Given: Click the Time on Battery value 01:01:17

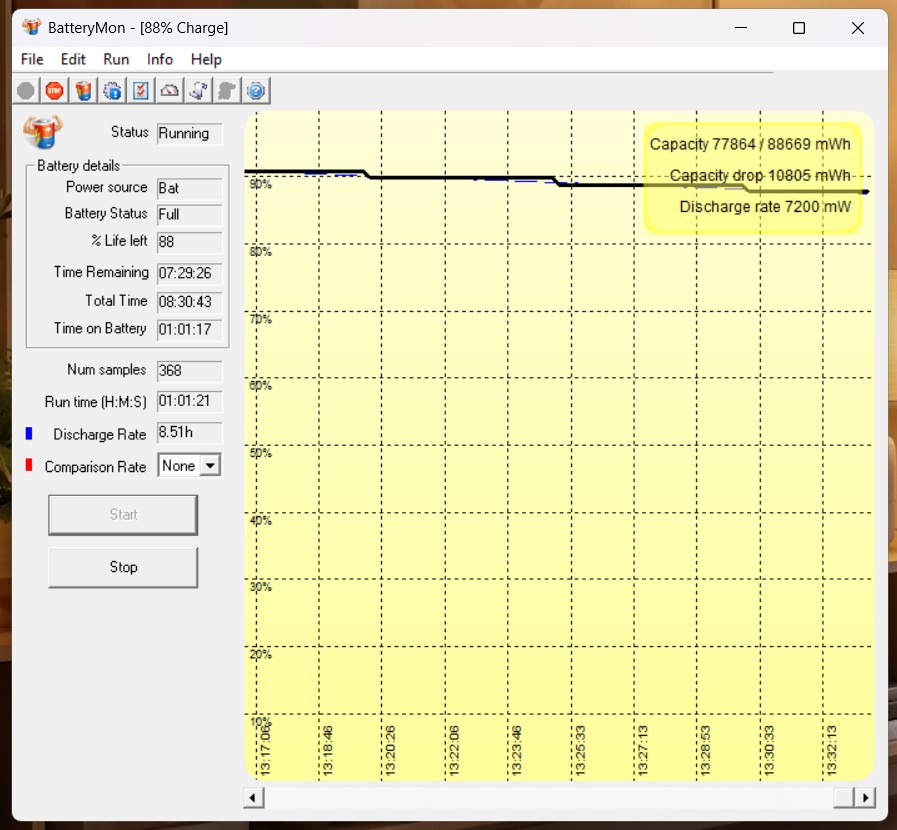Looking at the screenshot, I should pyautogui.click(x=189, y=329).
